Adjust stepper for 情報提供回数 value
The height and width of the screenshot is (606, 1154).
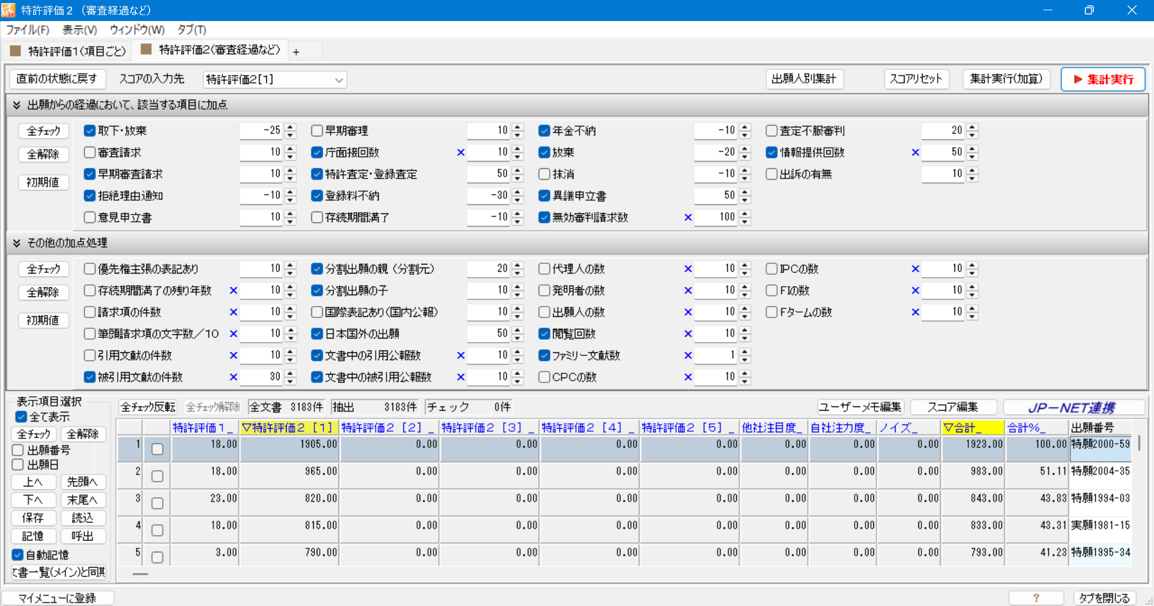pyautogui.click(x=972, y=152)
